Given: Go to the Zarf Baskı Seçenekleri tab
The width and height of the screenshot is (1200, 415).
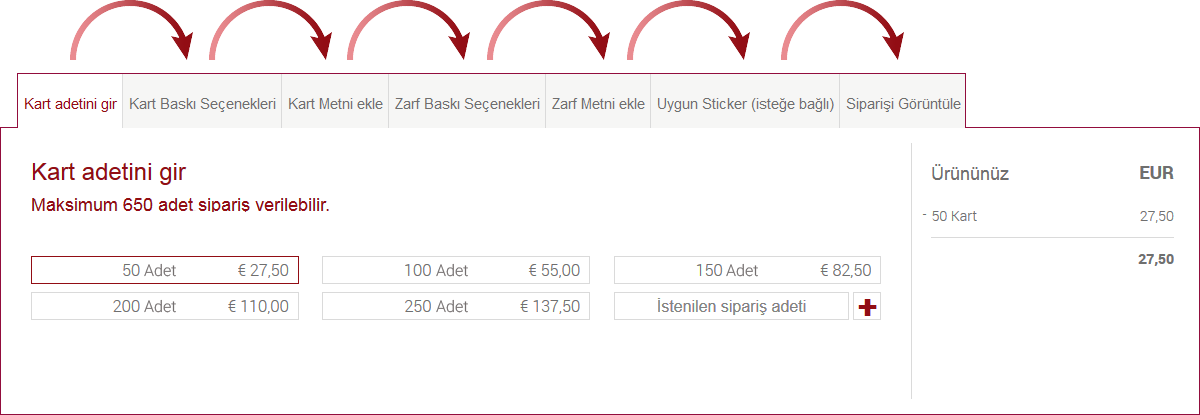Looking at the screenshot, I should 467,104.
